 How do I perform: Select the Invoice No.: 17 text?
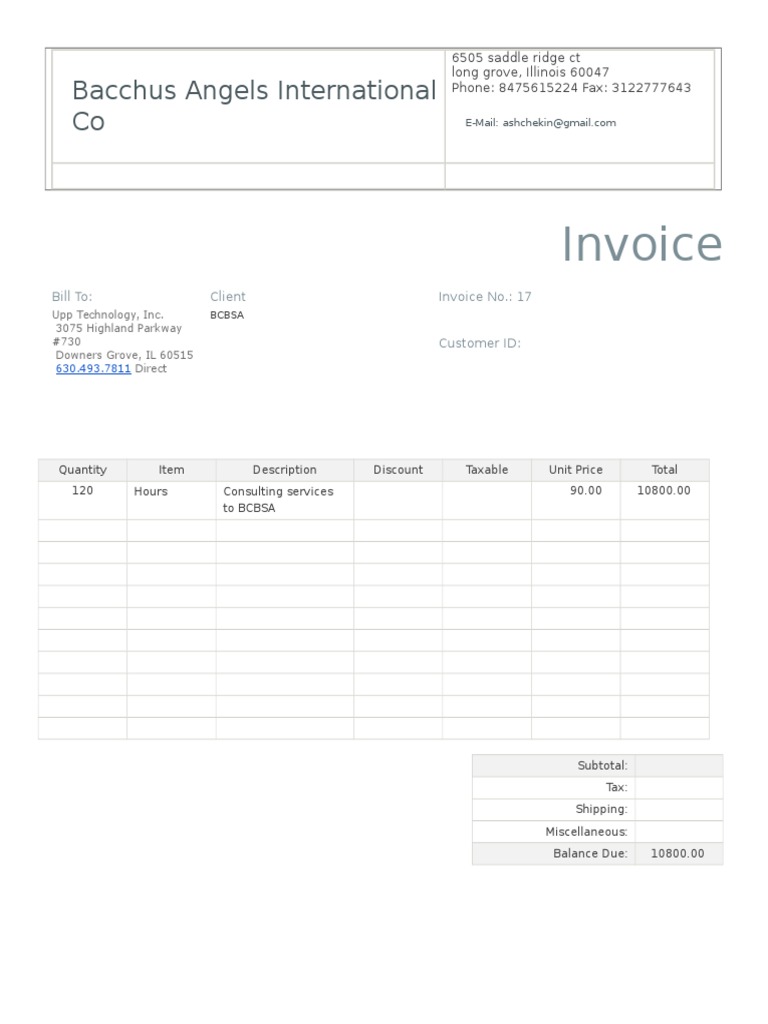pyautogui.click(x=485, y=296)
